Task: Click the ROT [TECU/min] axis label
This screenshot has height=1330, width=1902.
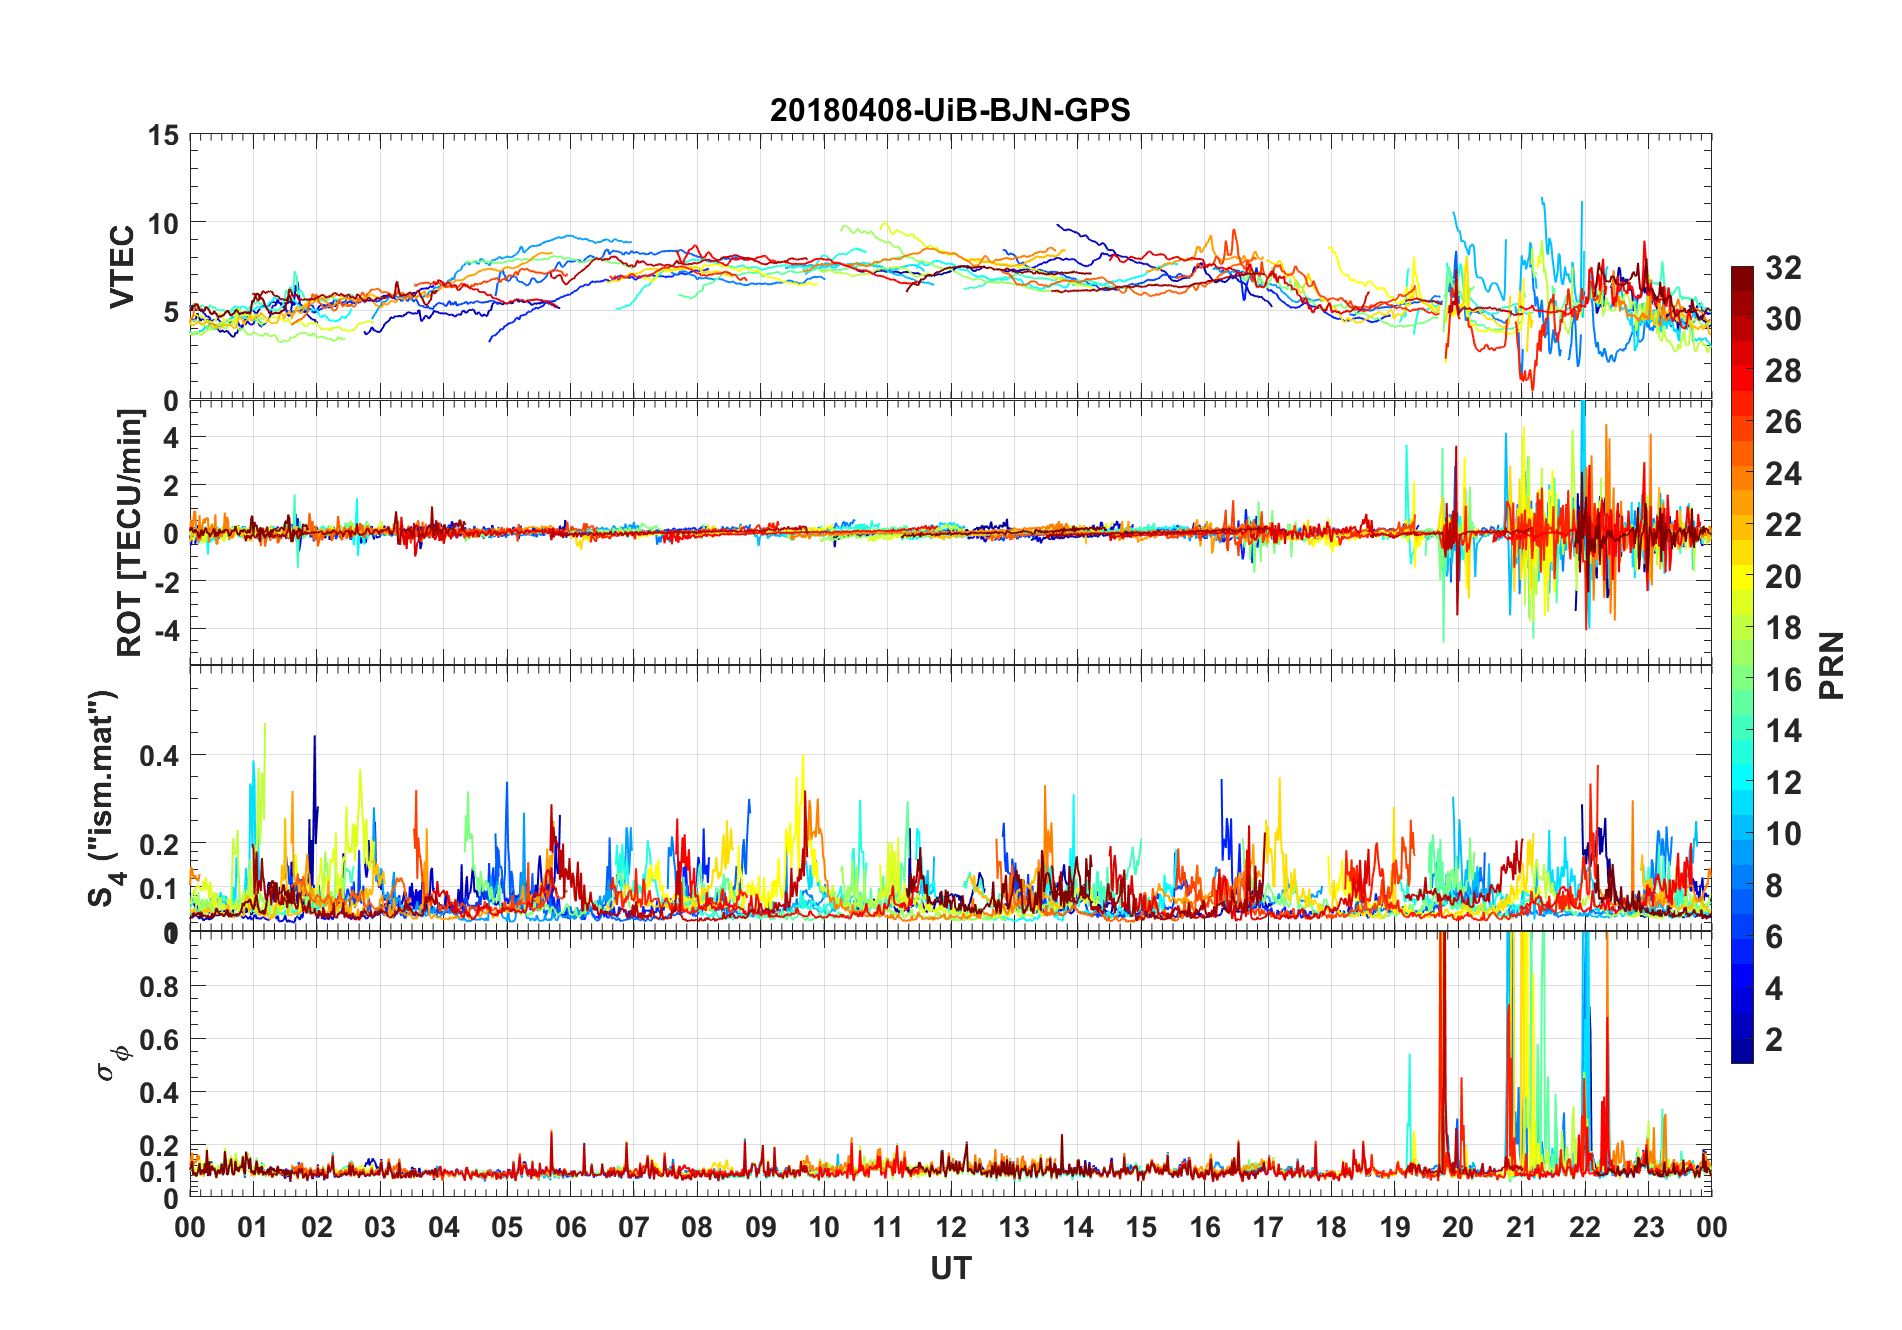Action: (x=130, y=532)
